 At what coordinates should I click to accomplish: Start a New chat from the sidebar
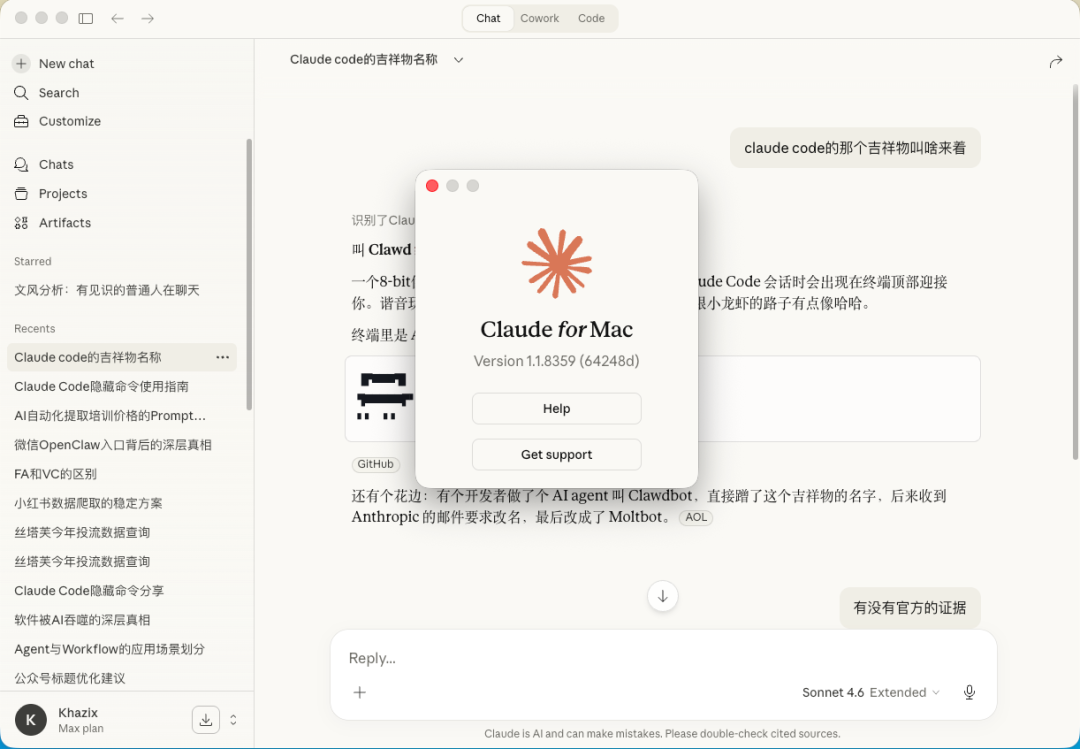click(x=66, y=63)
